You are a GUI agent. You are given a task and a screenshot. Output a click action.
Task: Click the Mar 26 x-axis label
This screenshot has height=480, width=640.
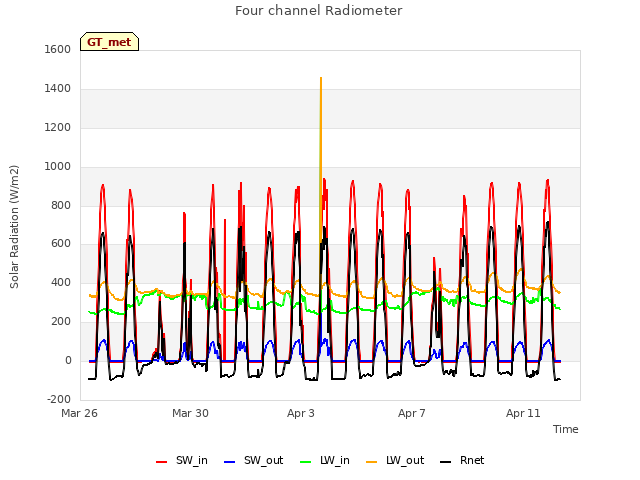[80, 413]
